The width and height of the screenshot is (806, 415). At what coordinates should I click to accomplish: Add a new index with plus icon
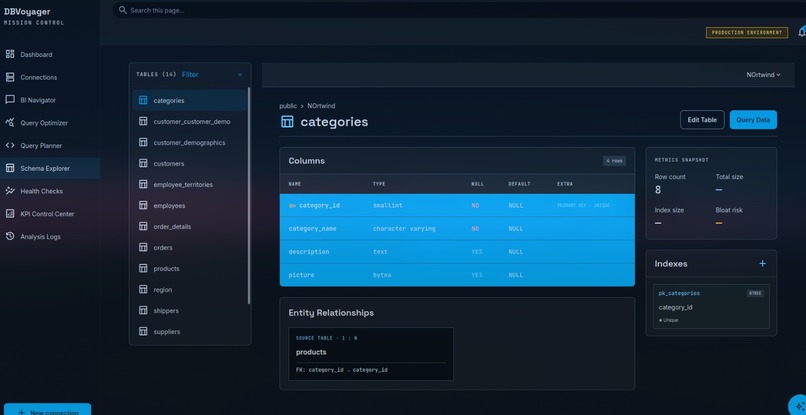762,264
